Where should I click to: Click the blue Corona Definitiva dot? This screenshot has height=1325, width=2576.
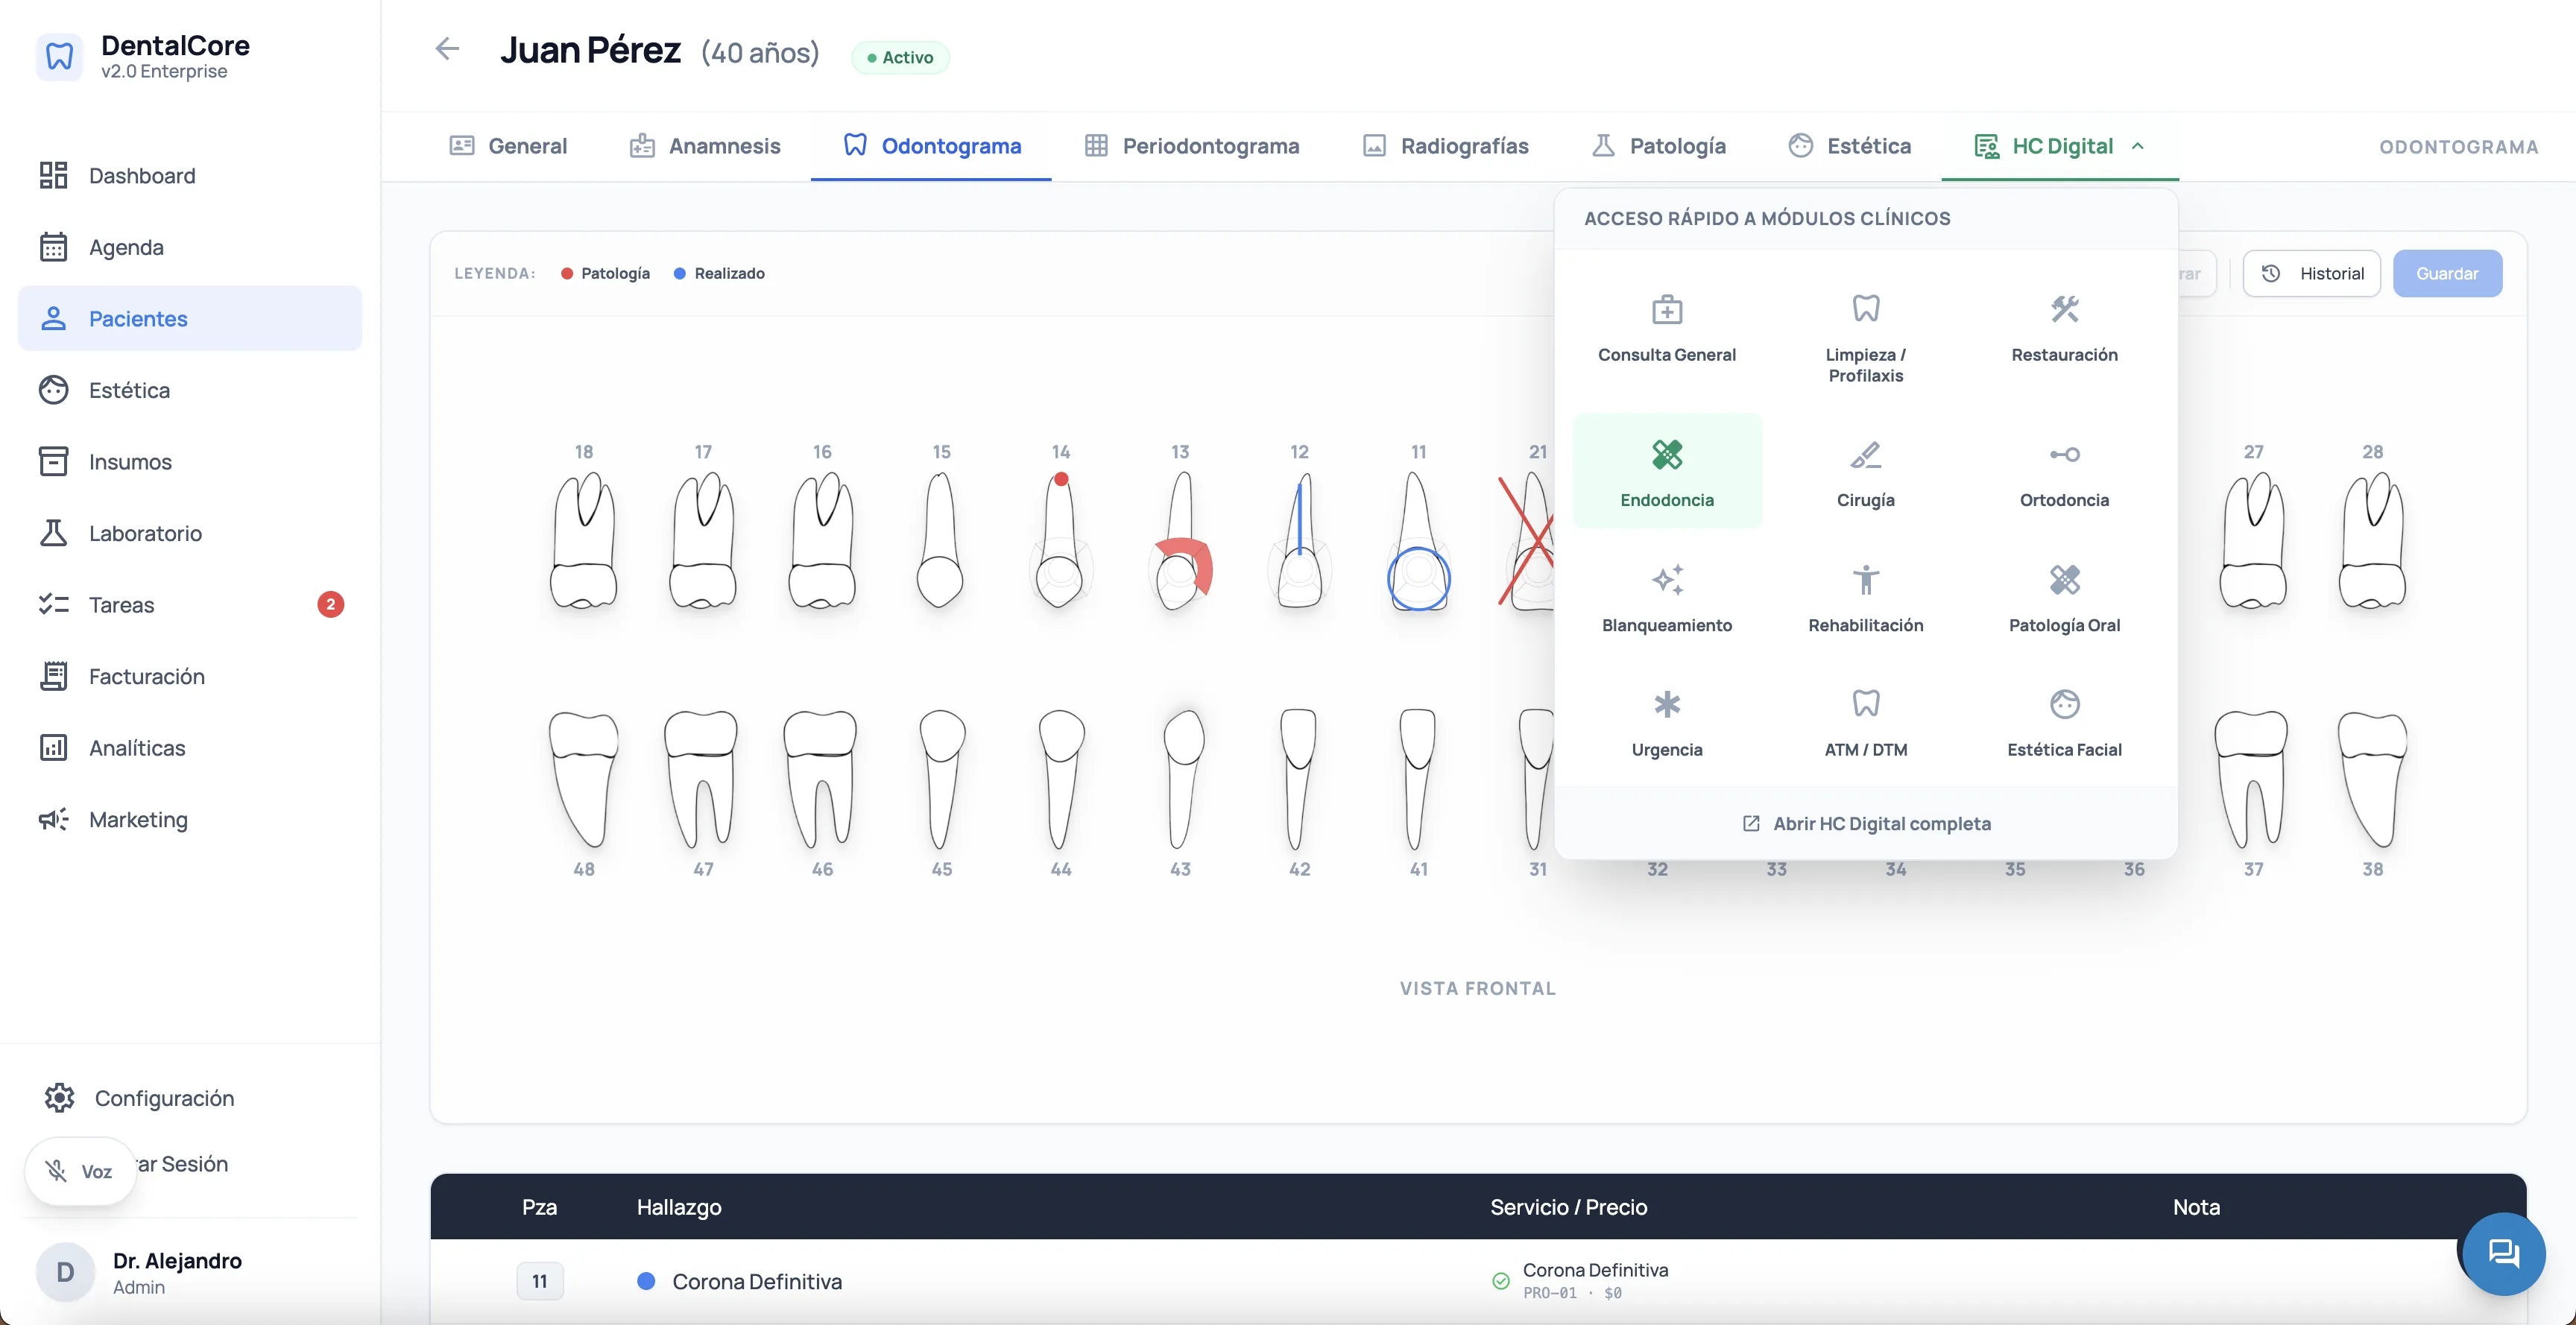[646, 1281]
